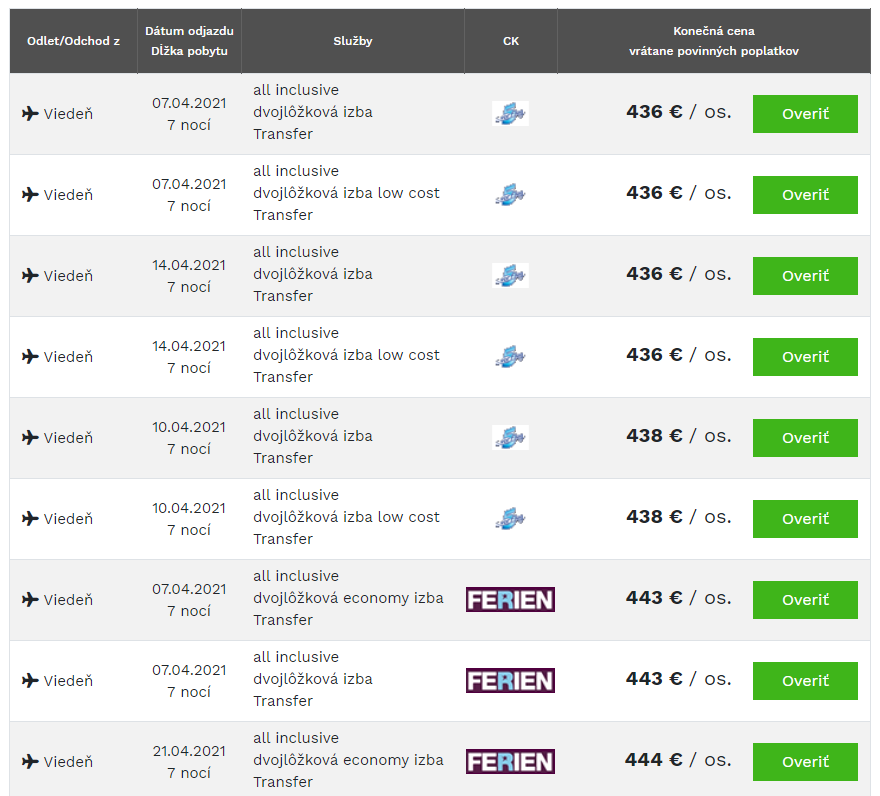Click Overiť for 10.04.2021 dvojlôžková izba 438 €
This screenshot has width=880, height=796.
[x=805, y=438]
